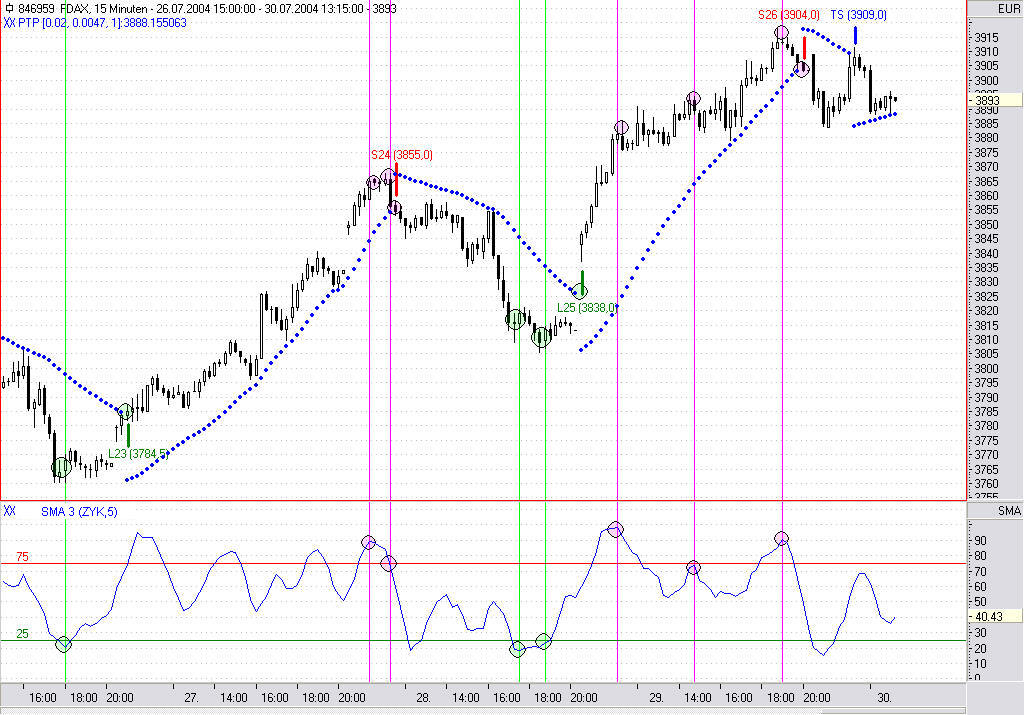Click the red sell marker bar below S26

click(805, 48)
